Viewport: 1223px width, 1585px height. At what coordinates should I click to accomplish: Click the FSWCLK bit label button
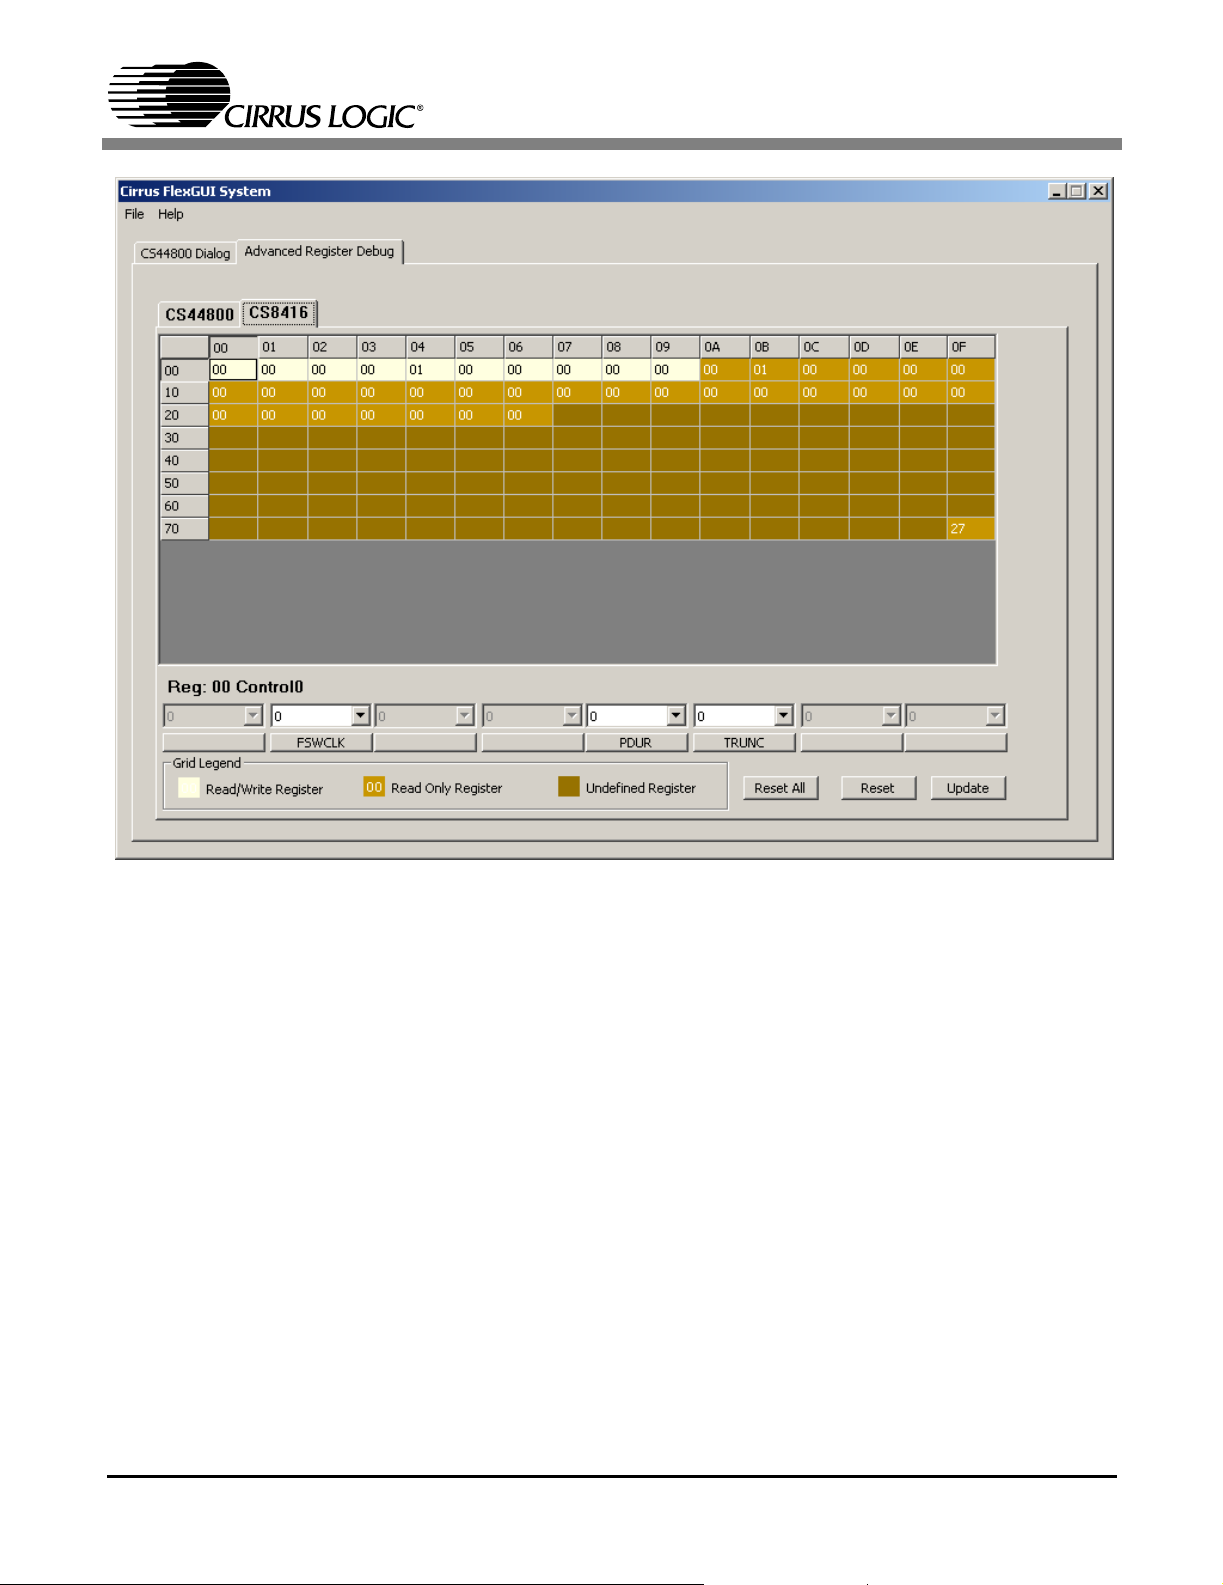tap(321, 742)
